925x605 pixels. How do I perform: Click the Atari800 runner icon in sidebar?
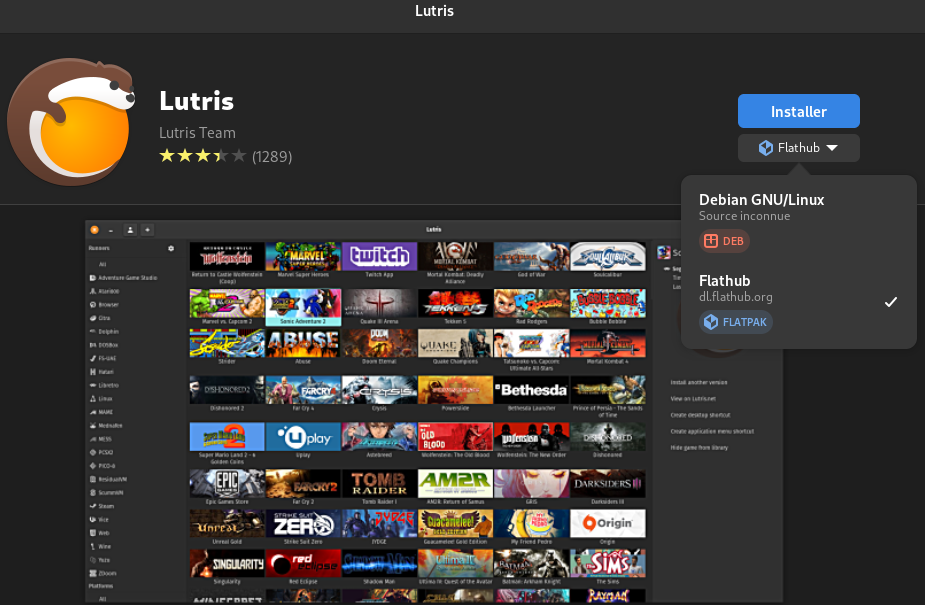point(93,291)
